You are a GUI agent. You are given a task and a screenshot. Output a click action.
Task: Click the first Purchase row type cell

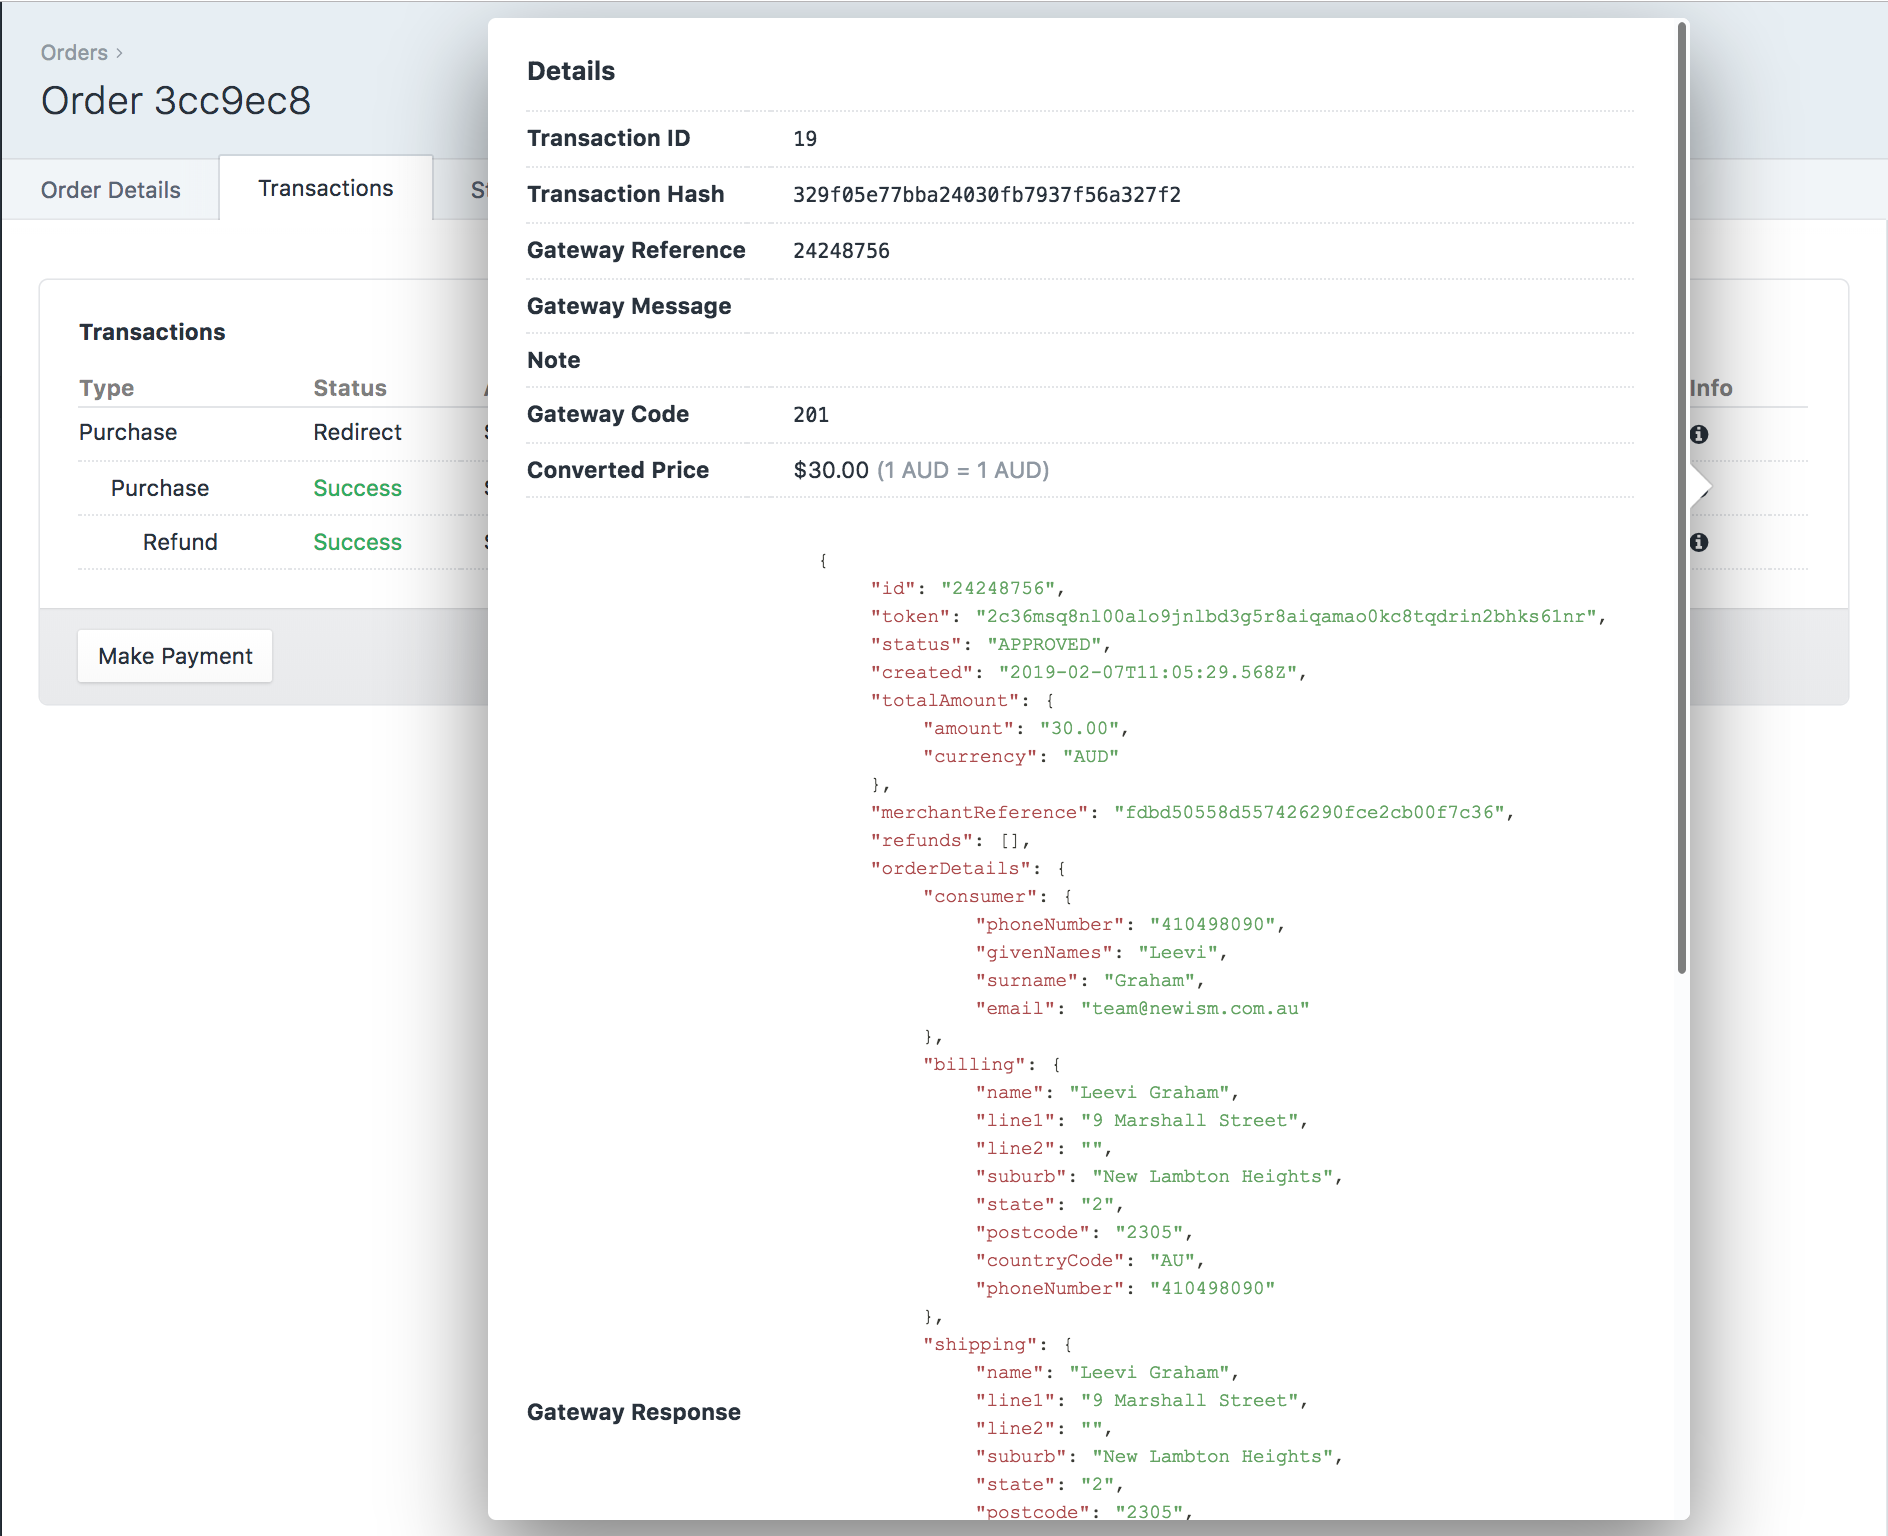(128, 432)
